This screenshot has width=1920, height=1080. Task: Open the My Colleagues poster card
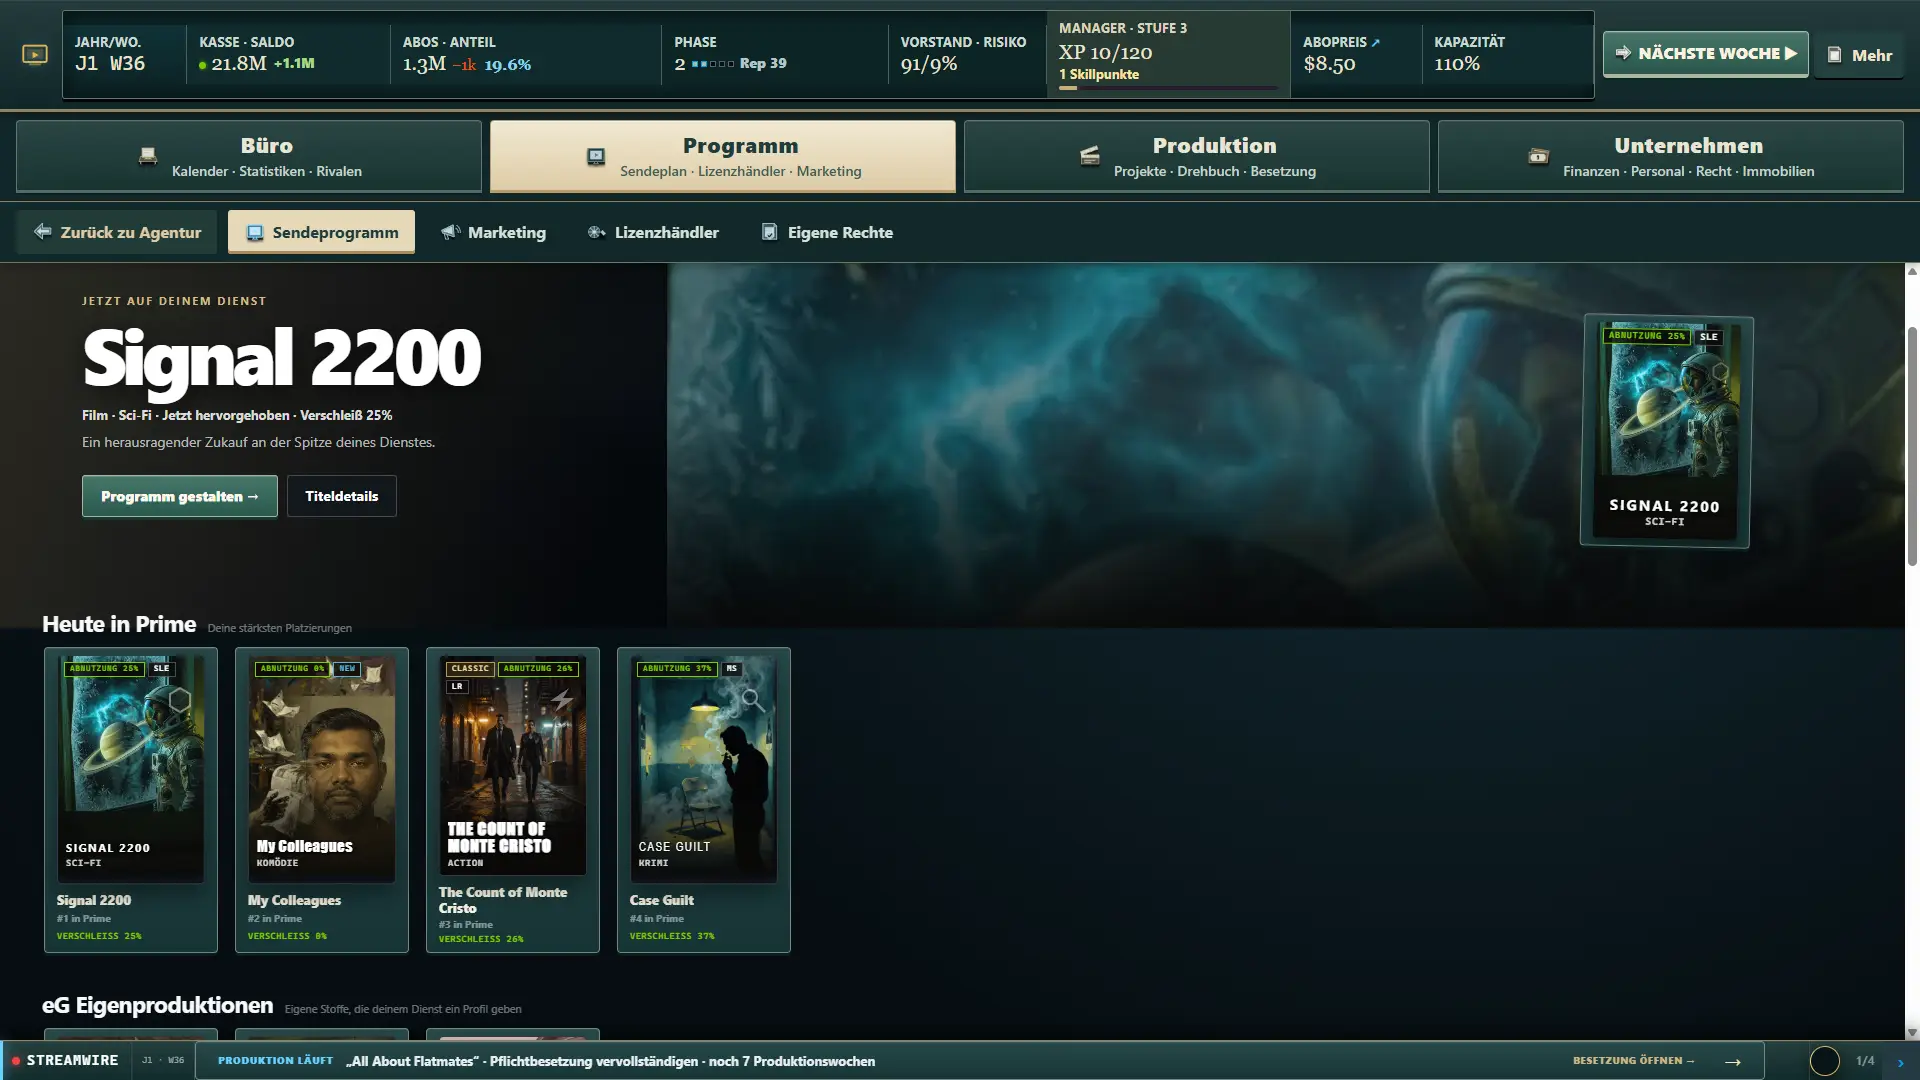(322, 800)
